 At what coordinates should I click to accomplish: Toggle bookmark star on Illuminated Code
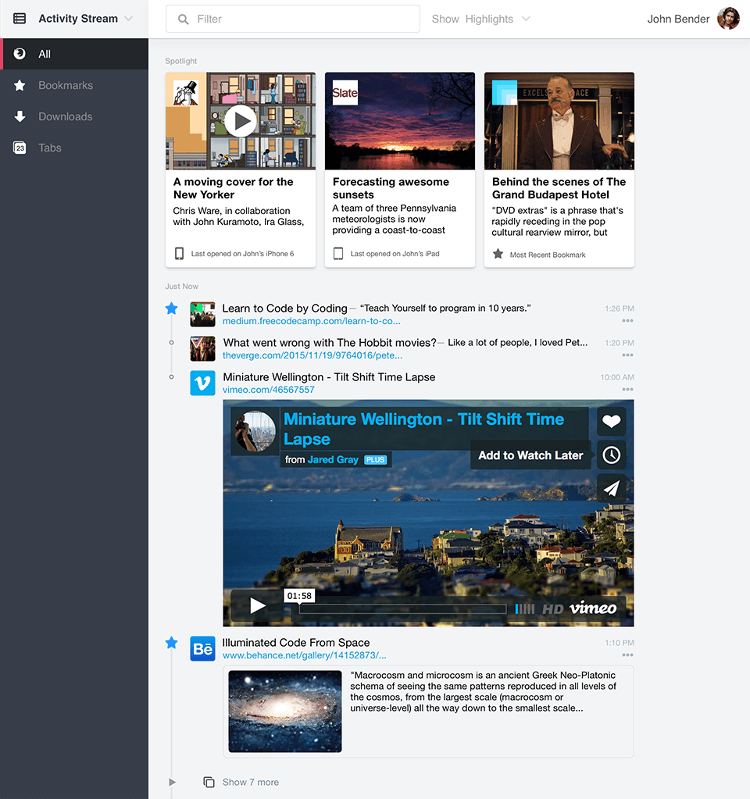coord(171,643)
